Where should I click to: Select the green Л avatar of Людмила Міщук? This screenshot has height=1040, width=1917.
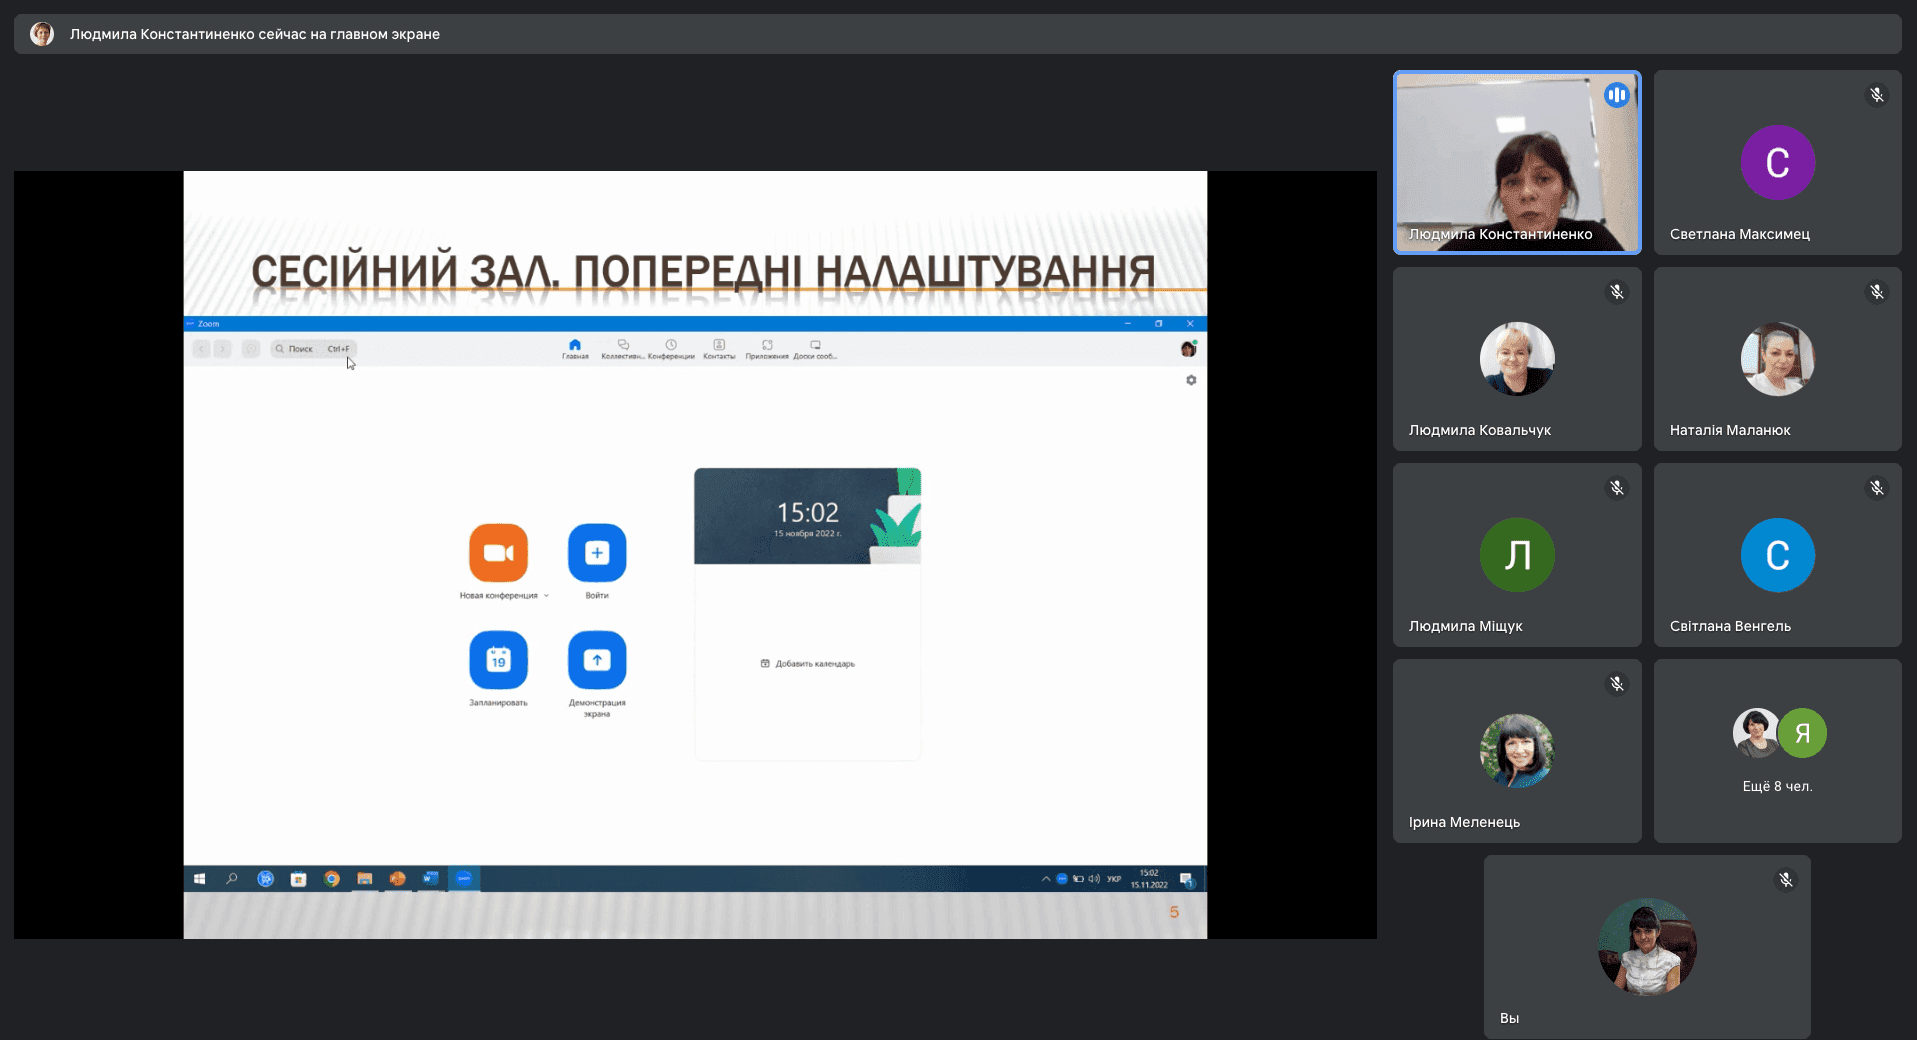click(1517, 555)
